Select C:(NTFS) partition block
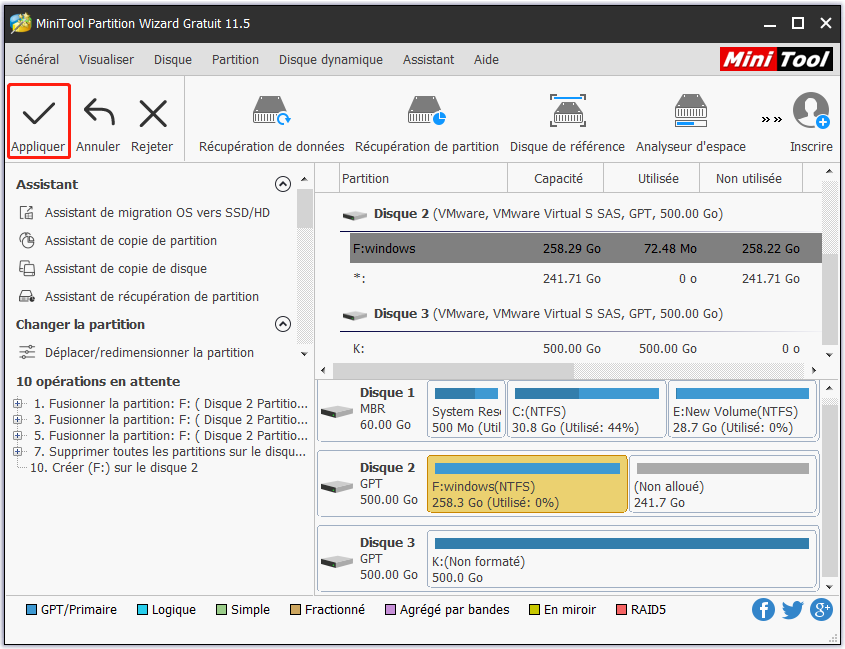 pos(586,410)
